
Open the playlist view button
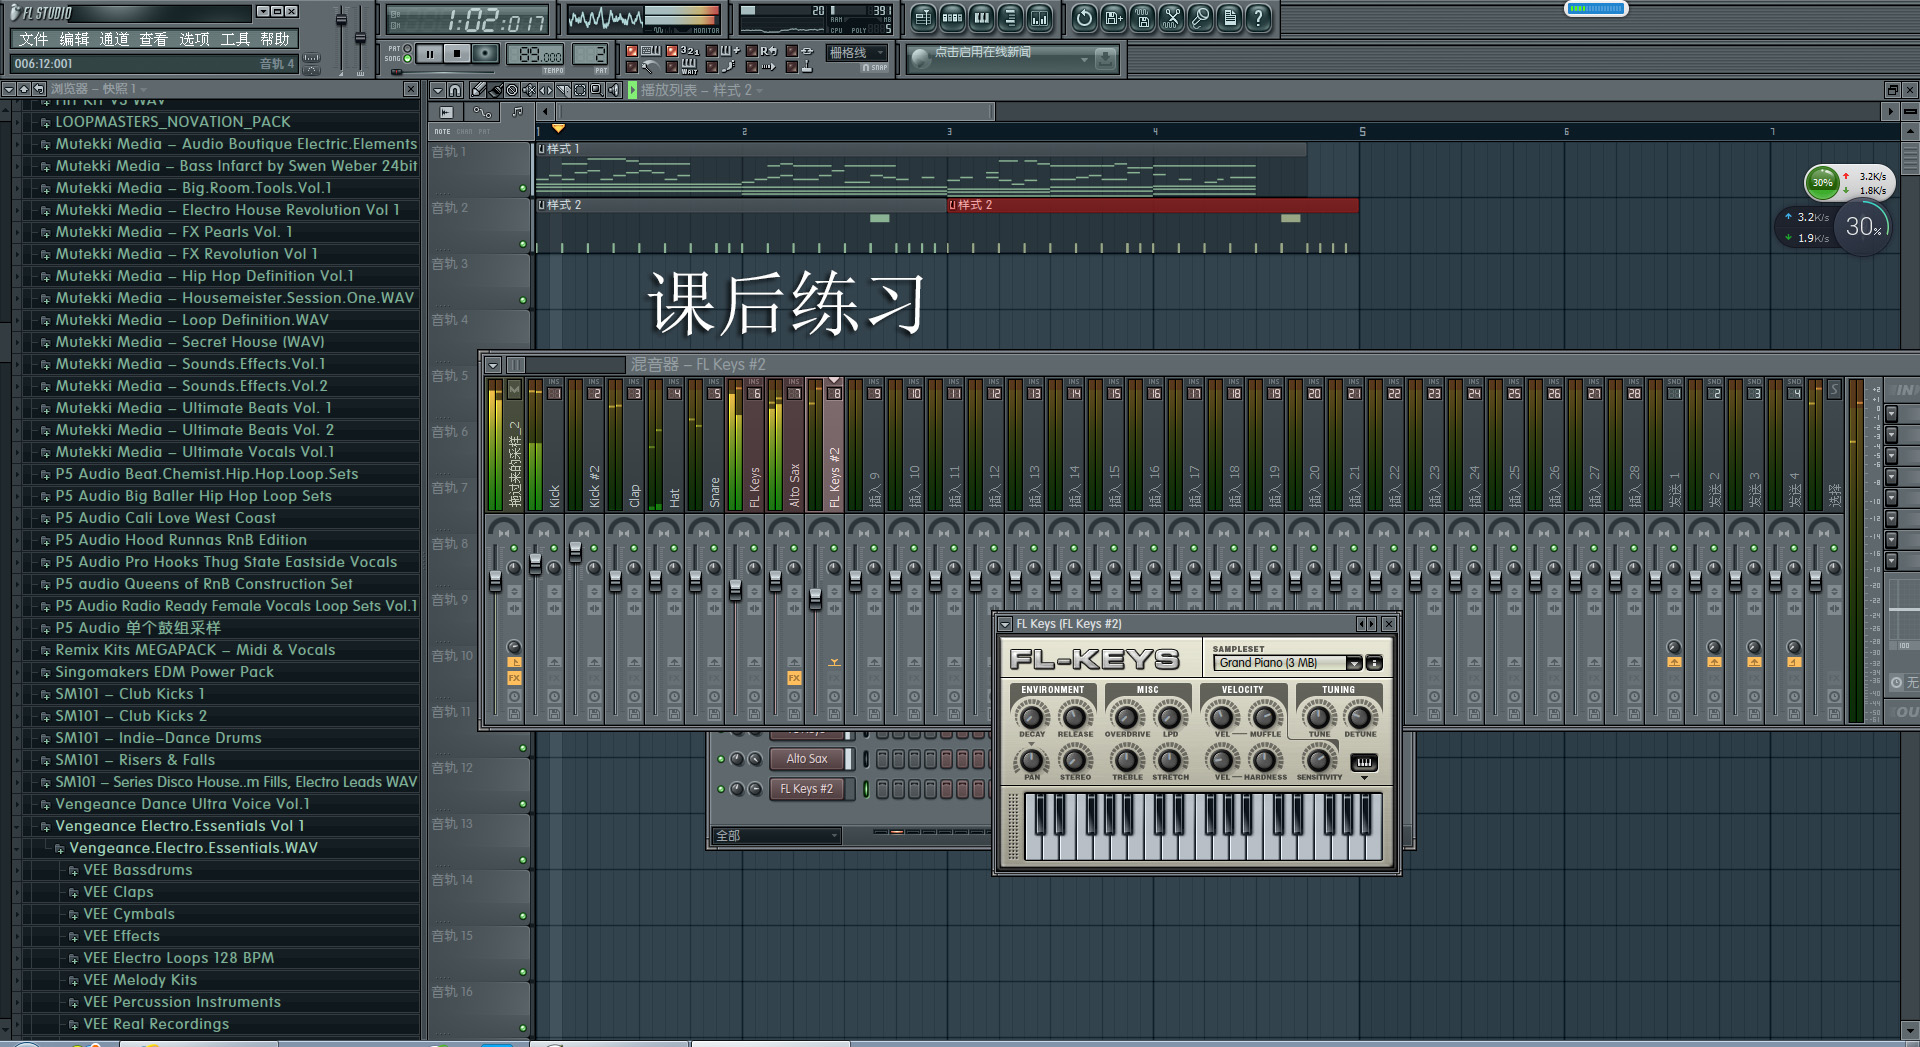(x=923, y=17)
